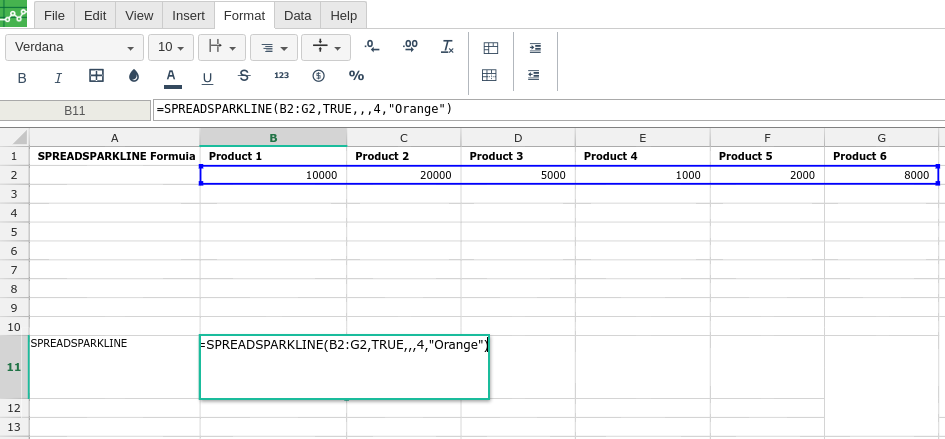This screenshot has width=945, height=439.
Task: Click the fill color droplet icon
Action: point(134,75)
